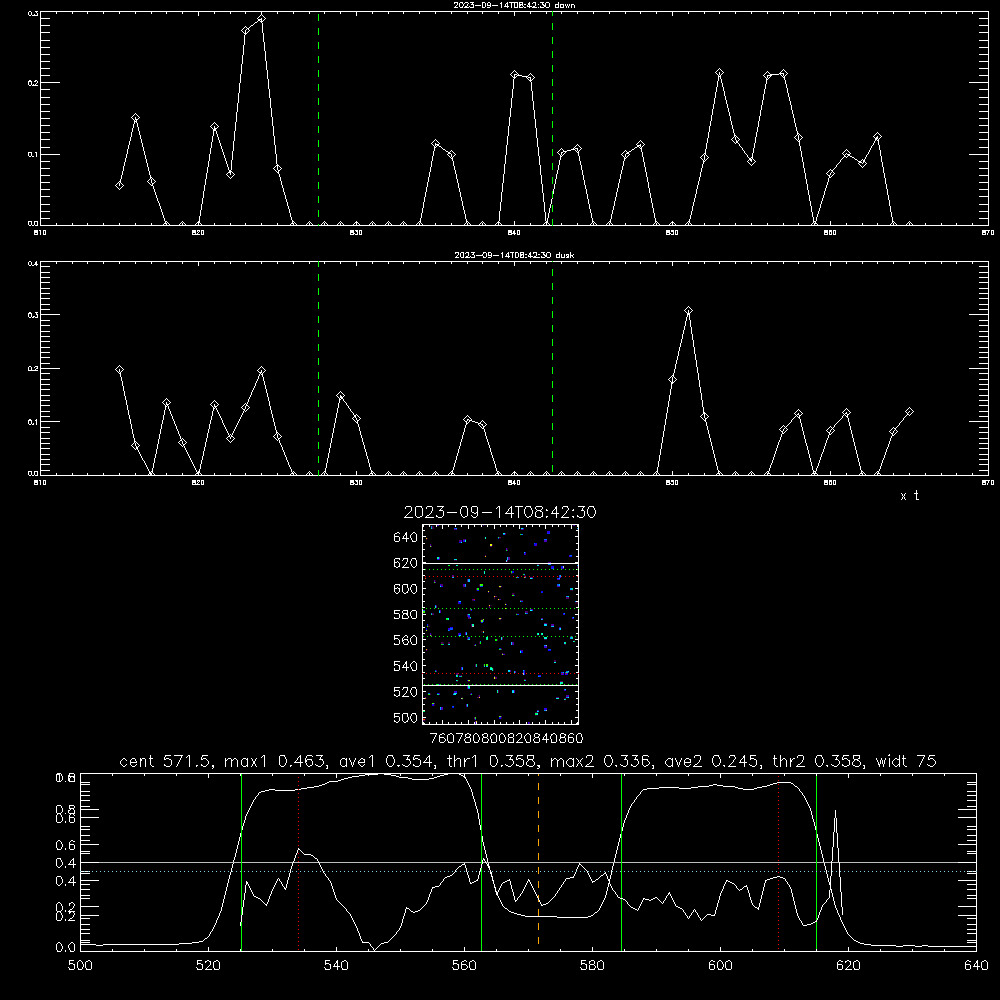Click the 'x t' label under dusk plot
This screenshot has height=1000, width=1000.
pos(909,496)
